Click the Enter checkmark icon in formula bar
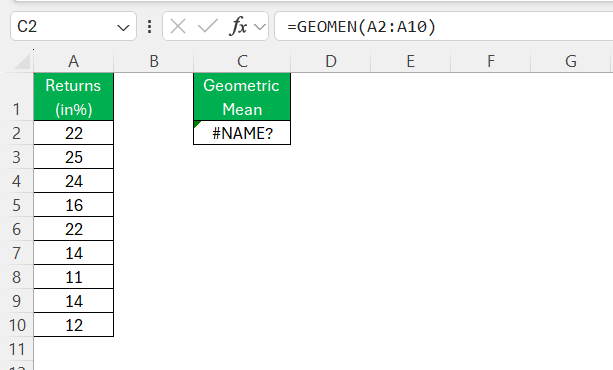The height and width of the screenshot is (370, 613). [x=208, y=27]
